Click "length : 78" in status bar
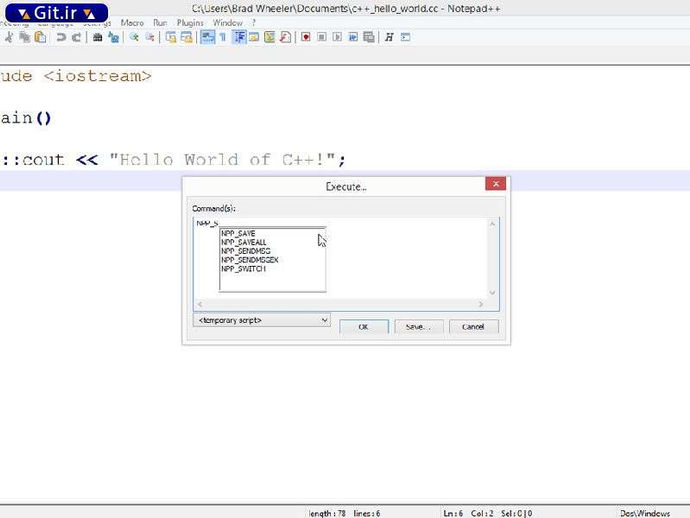The width and height of the screenshot is (690, 518). (327, 513)
